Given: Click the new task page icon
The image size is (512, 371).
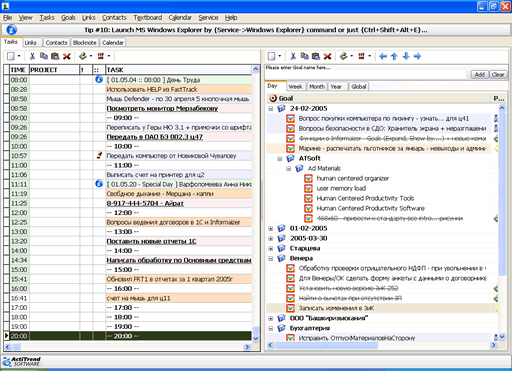Looking at the screenshot, I should (11, 56).
